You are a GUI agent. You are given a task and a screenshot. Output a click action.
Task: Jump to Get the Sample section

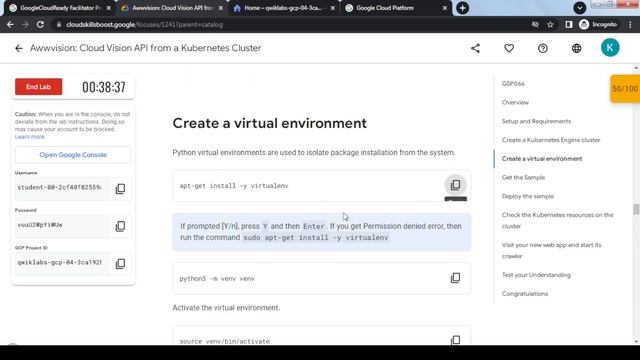click(x=523, y=178)
